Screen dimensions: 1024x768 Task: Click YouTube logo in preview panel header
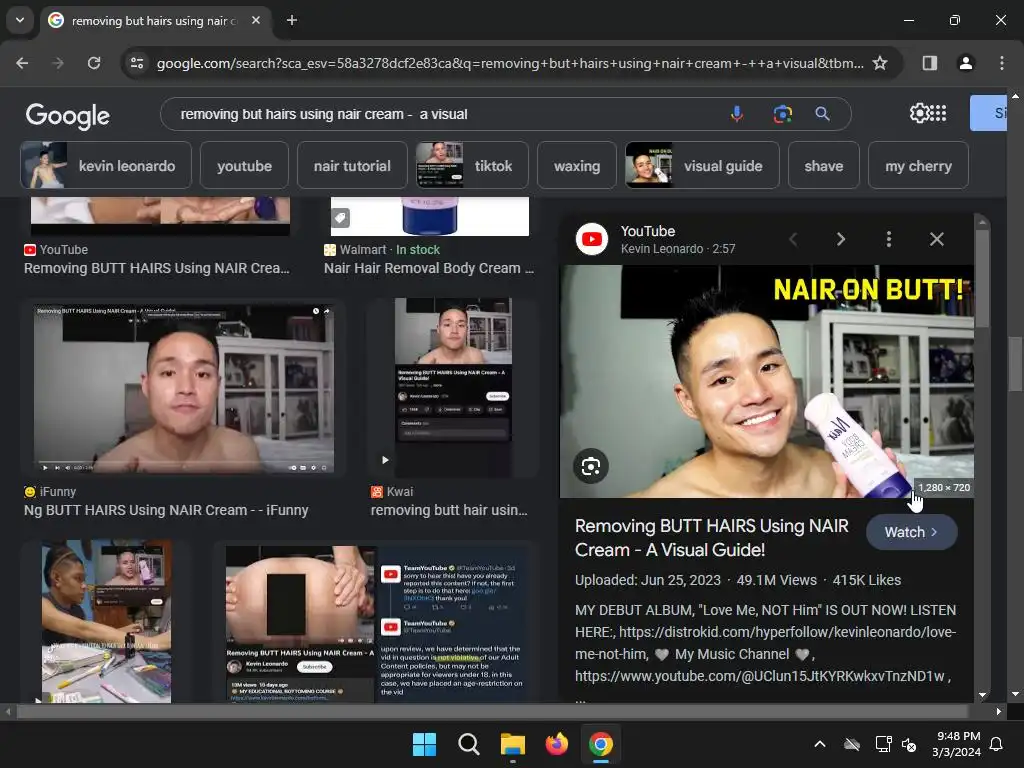coord(592,239)
